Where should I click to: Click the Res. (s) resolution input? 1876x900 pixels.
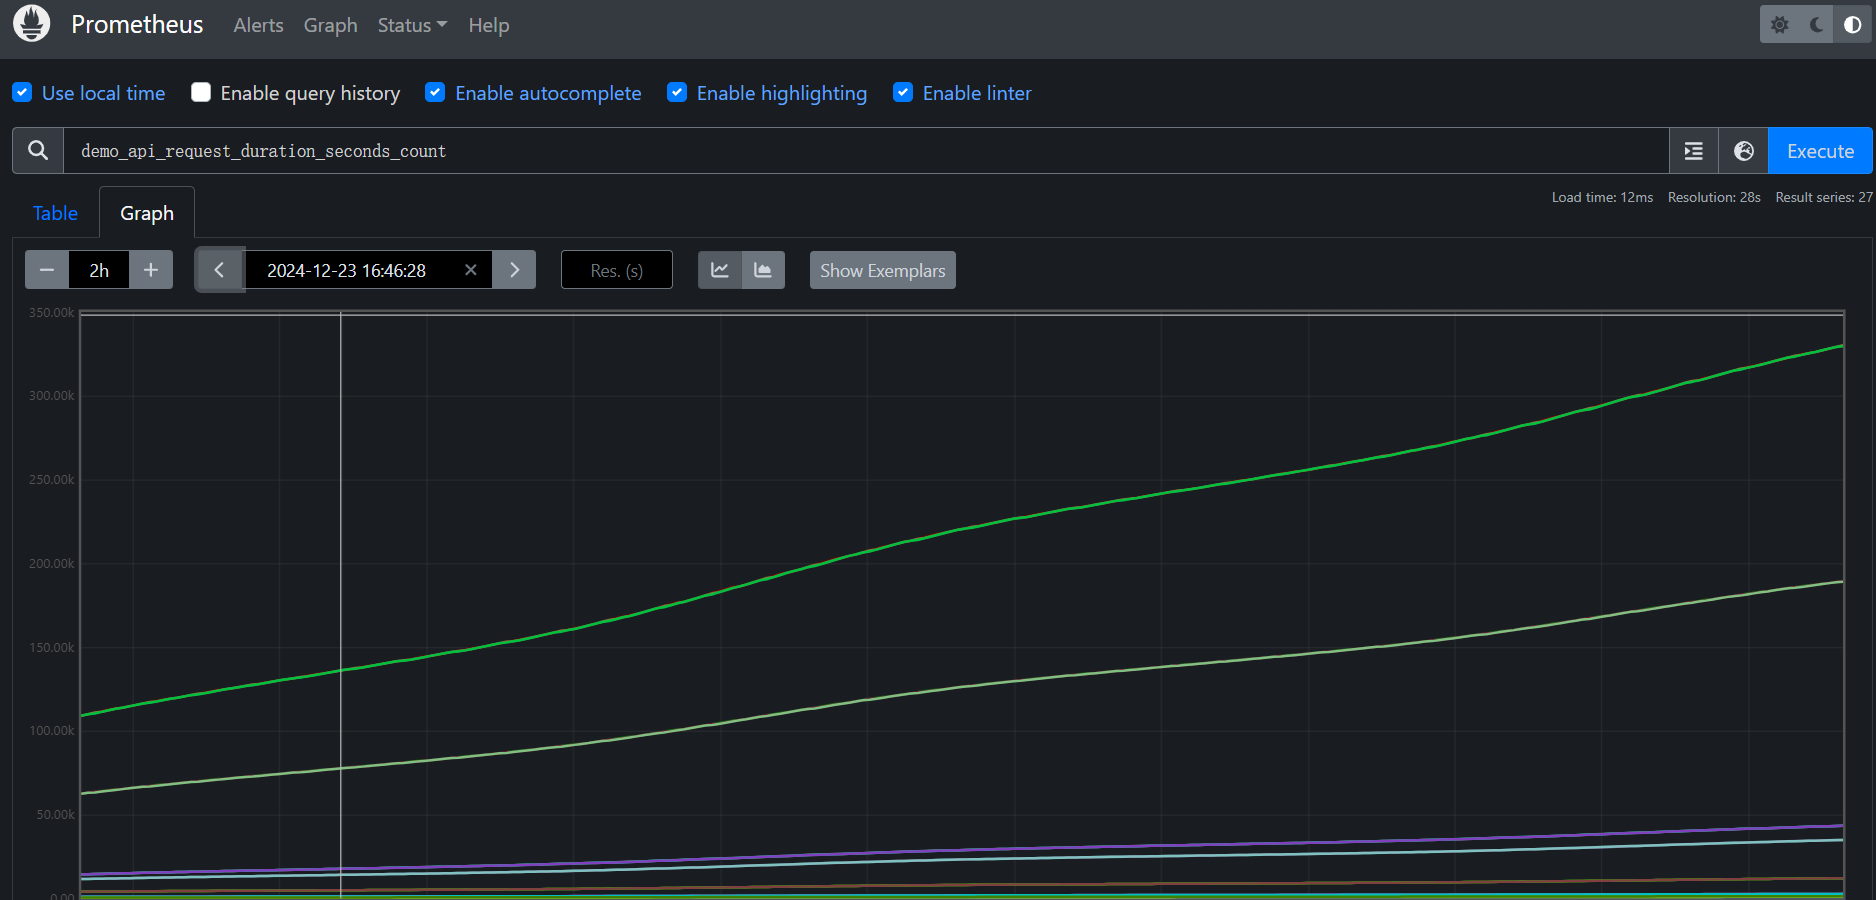(x=616, y=270)
